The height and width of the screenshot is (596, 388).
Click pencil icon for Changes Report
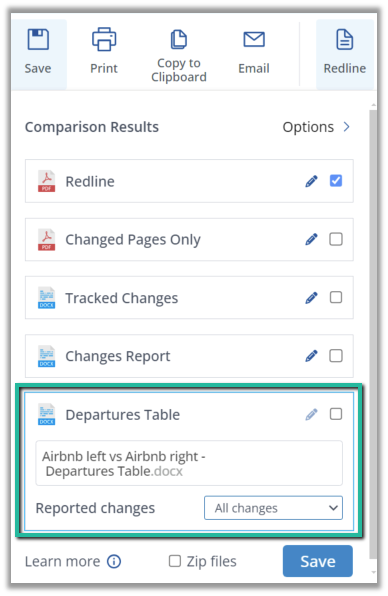tap(311, 356)
